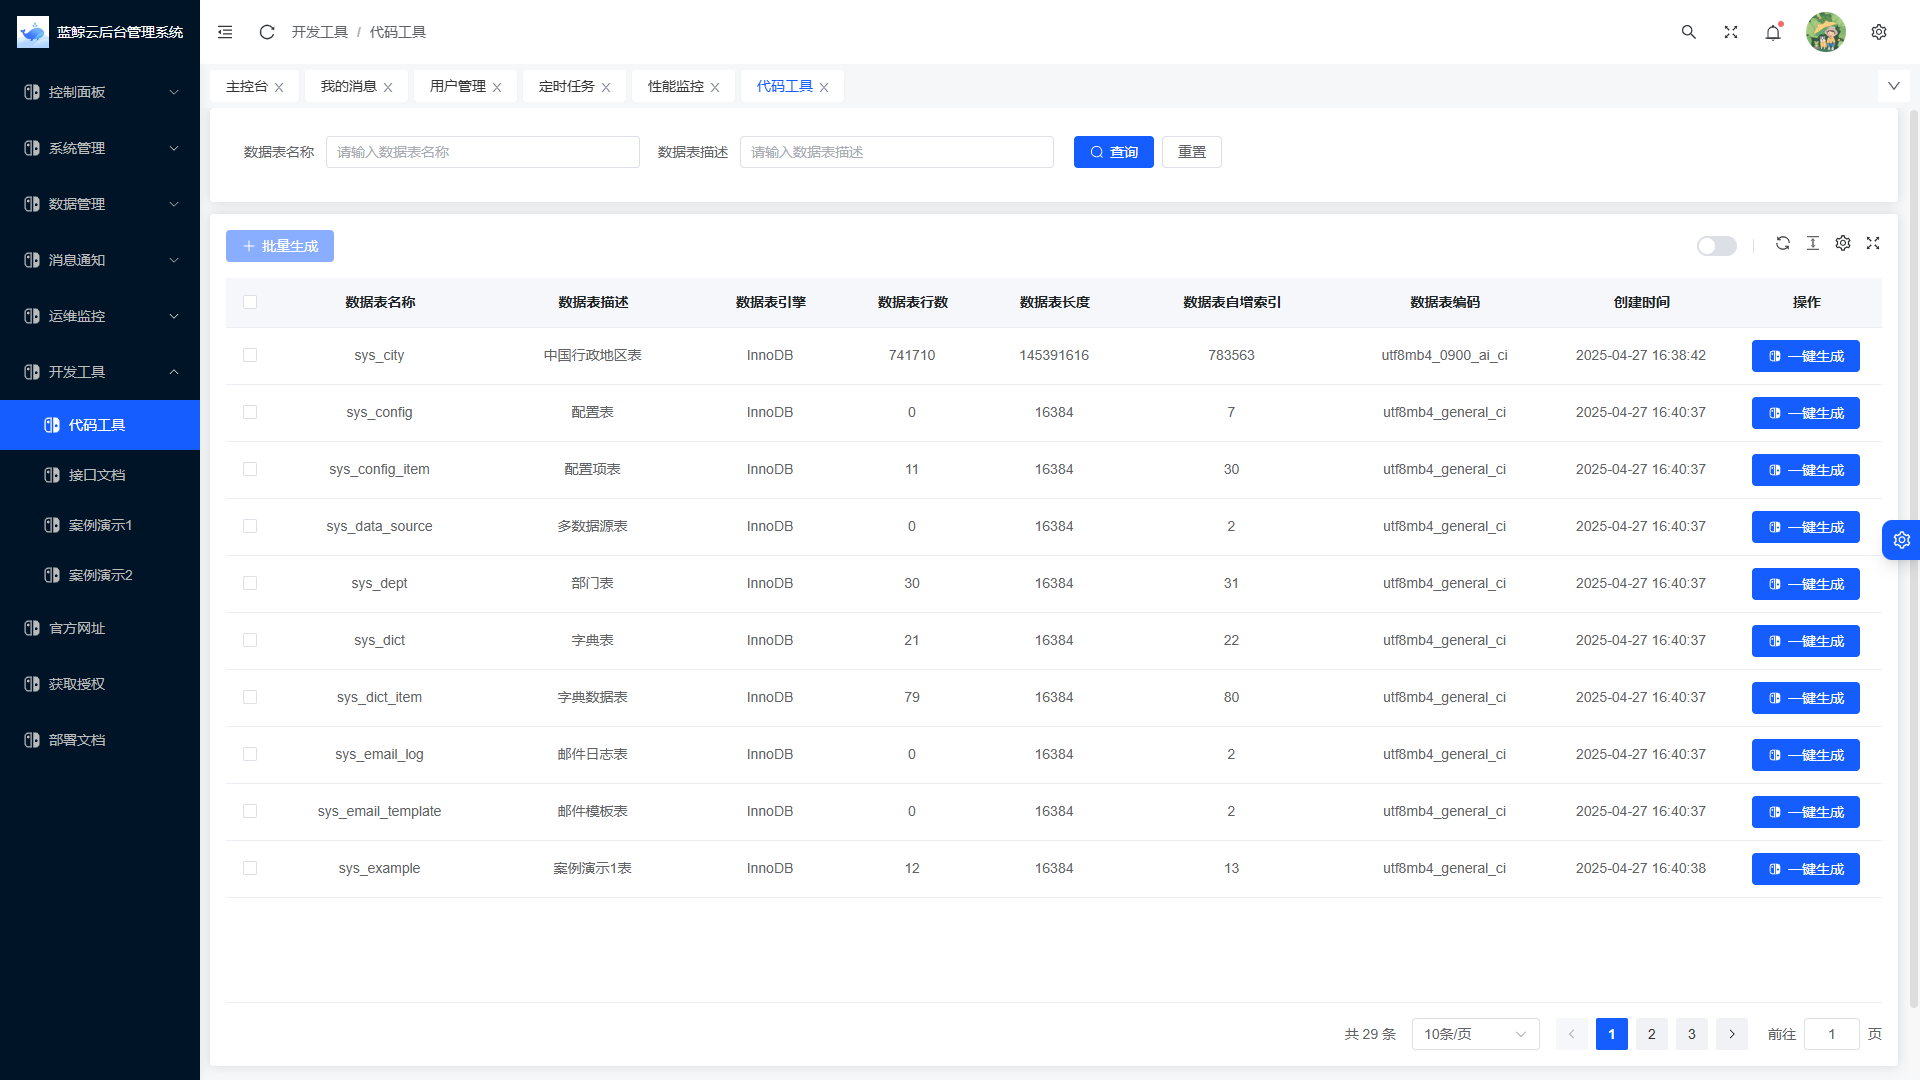Viewport: 1920px width, 1080px height.
Task: Collapse the 开发工具 sidebar menu
Action: point(100,372)
